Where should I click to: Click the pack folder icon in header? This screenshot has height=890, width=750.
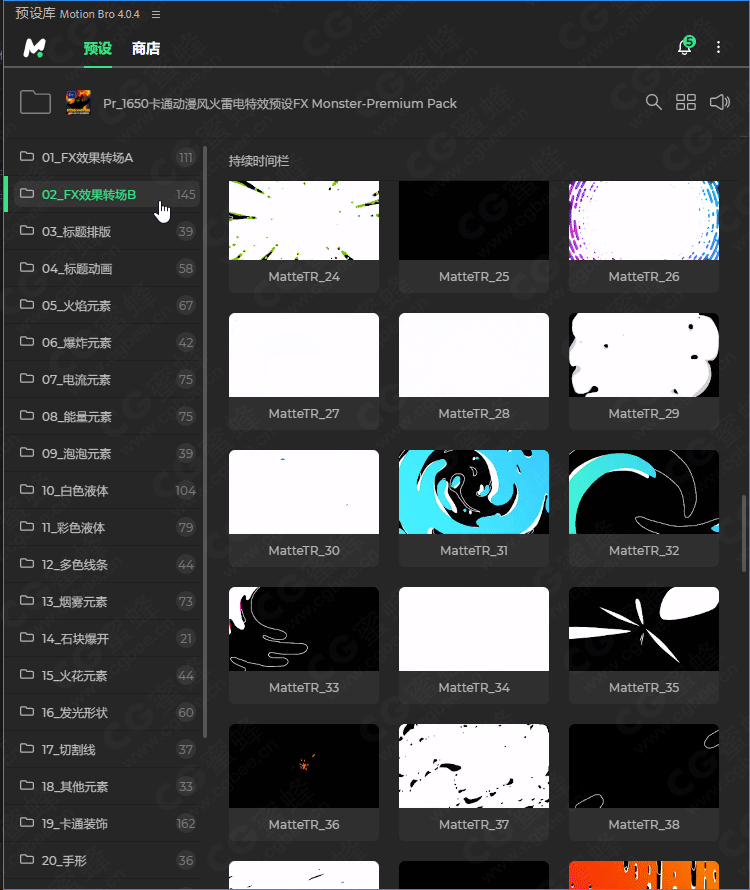click(35, 102)
